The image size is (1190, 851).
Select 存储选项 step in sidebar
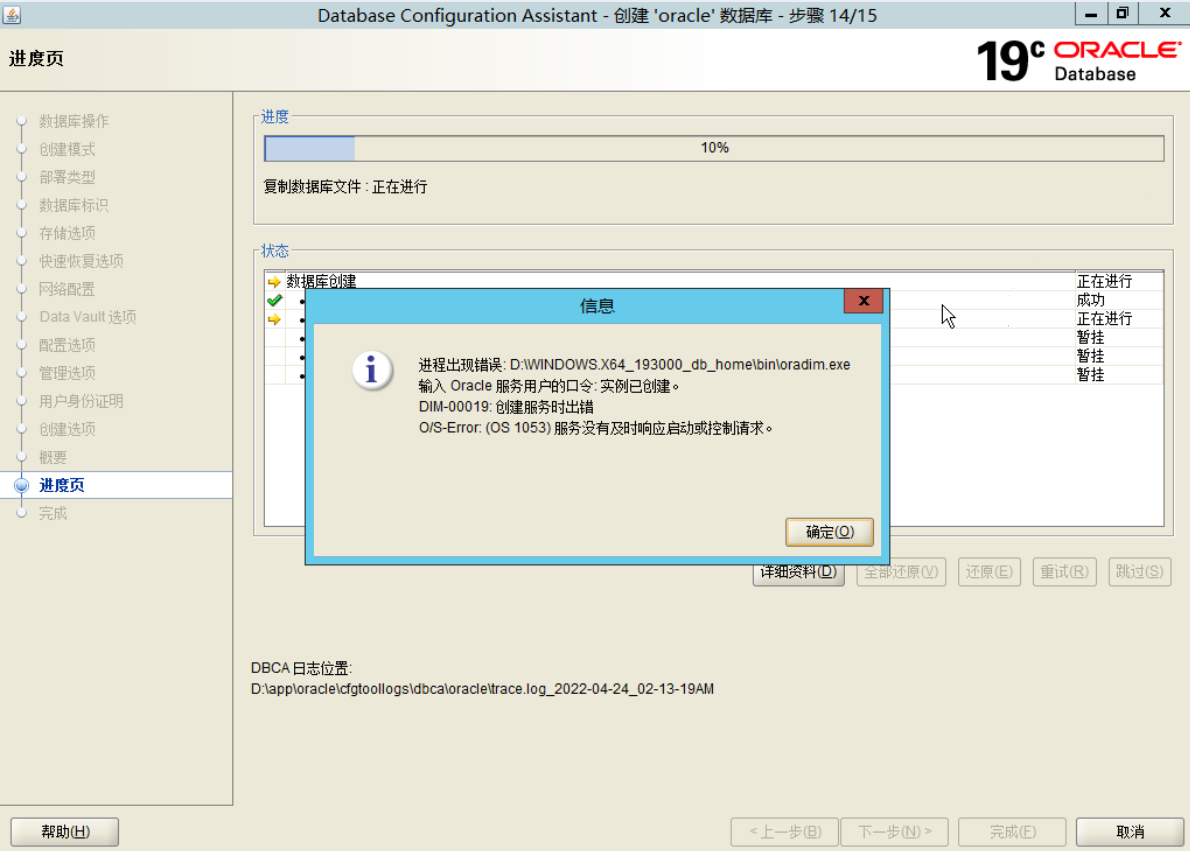[x=67, y=233]
